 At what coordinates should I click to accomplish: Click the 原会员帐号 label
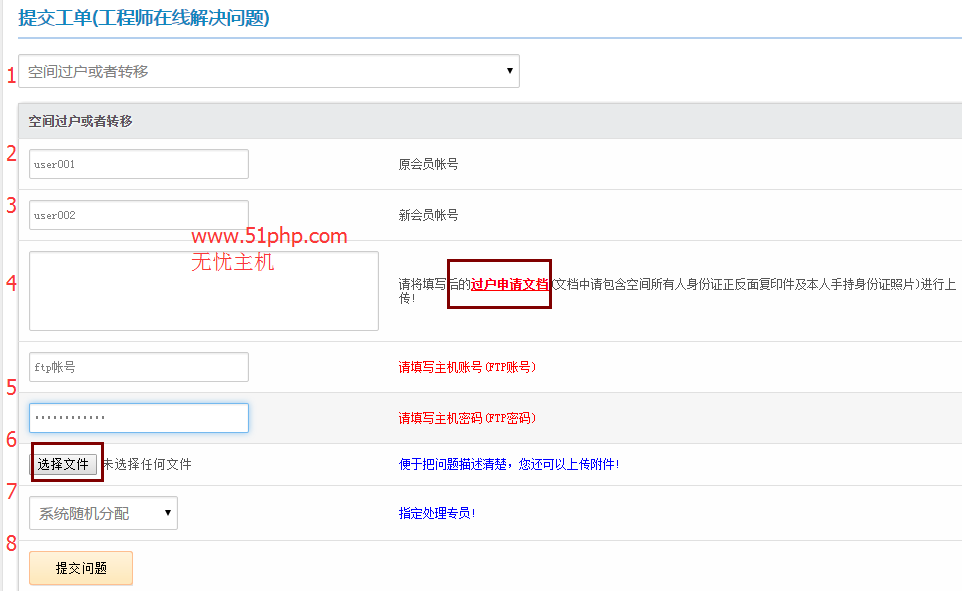[428, 164]
